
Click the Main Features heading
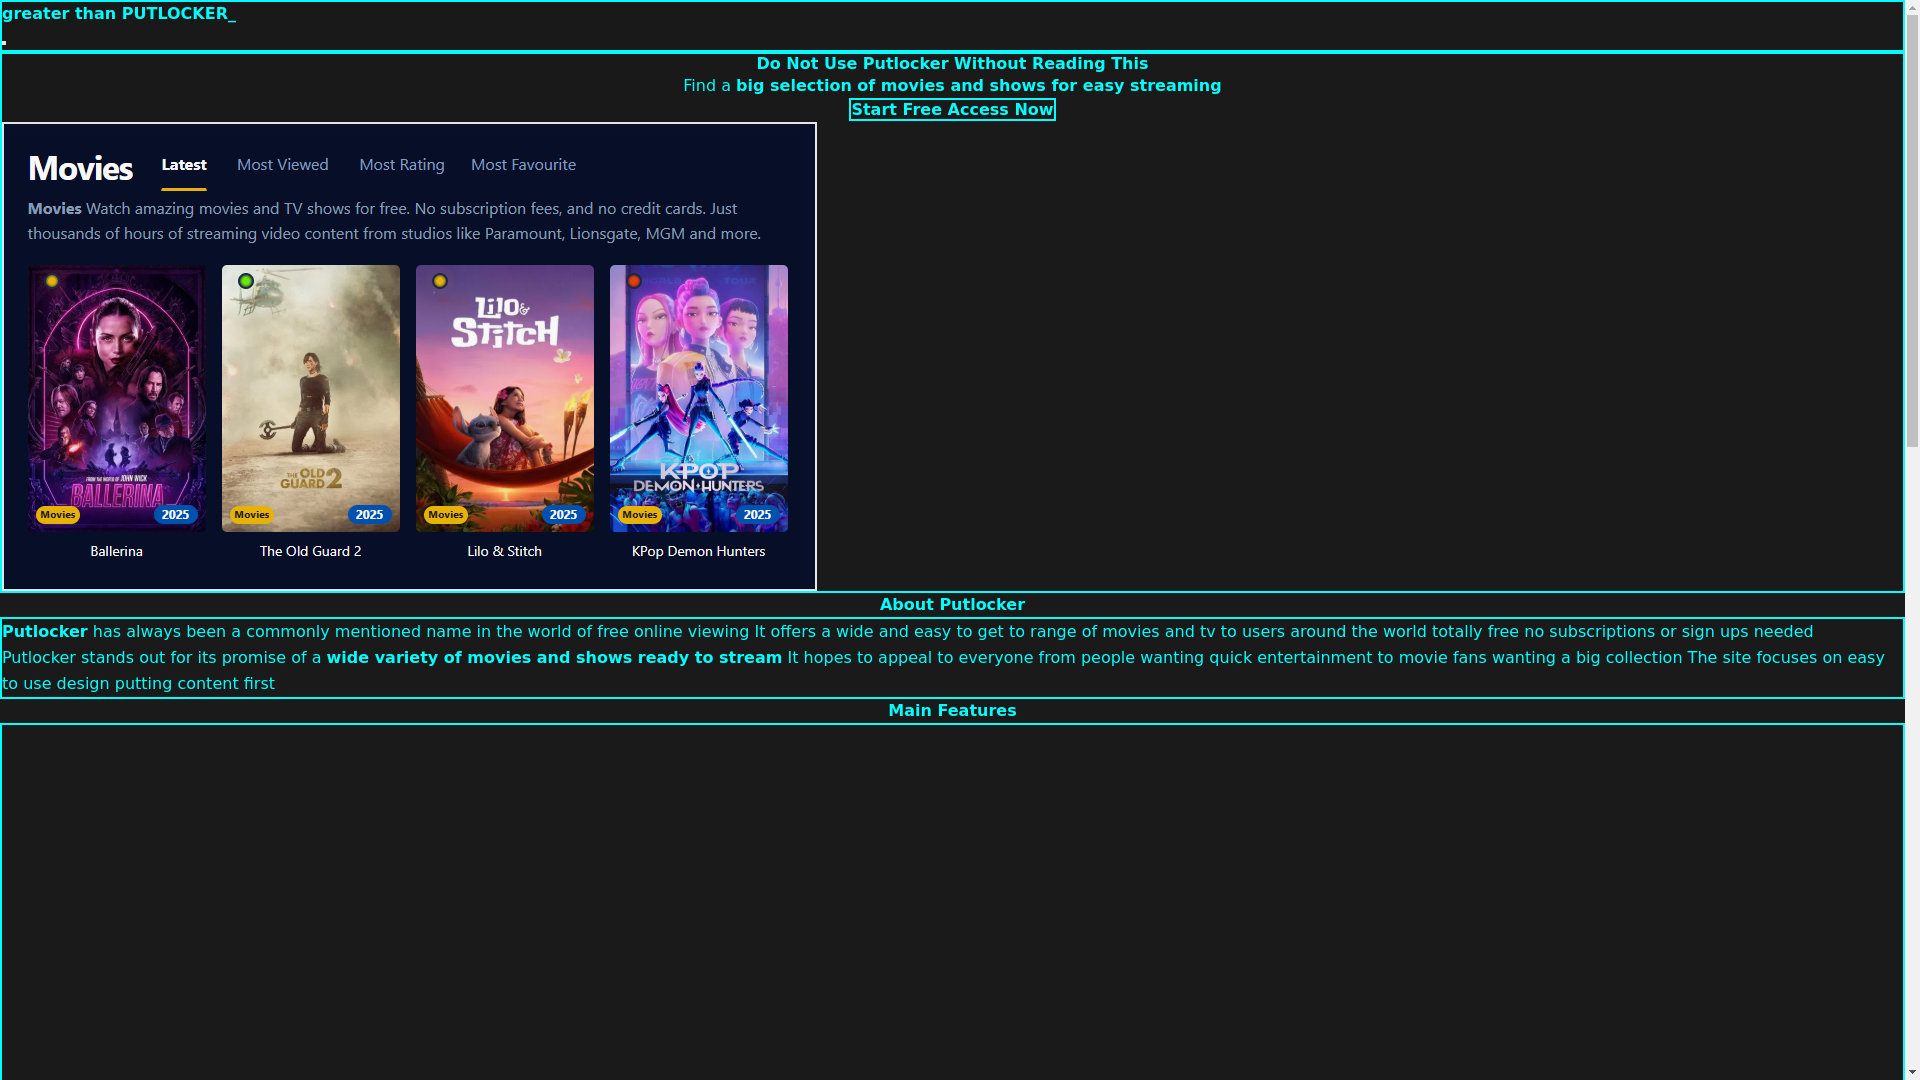[x=952, y=711]
